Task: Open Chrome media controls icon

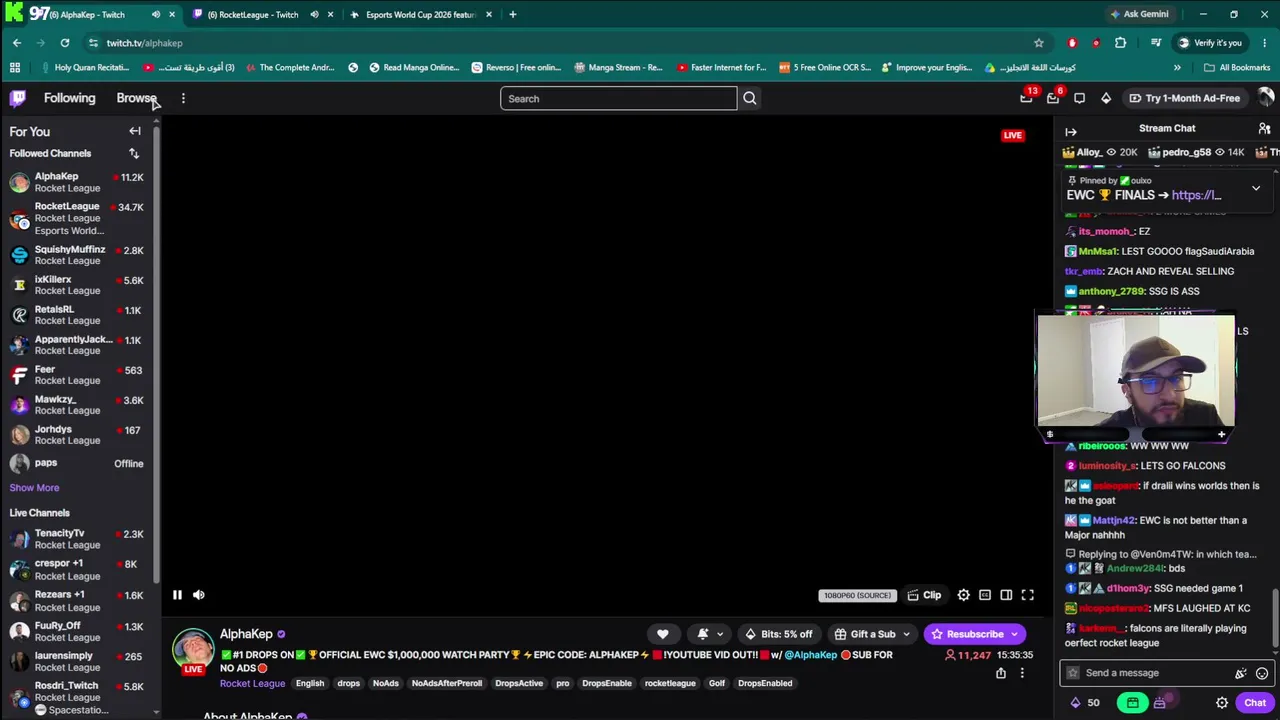Action: point(1156,43)
